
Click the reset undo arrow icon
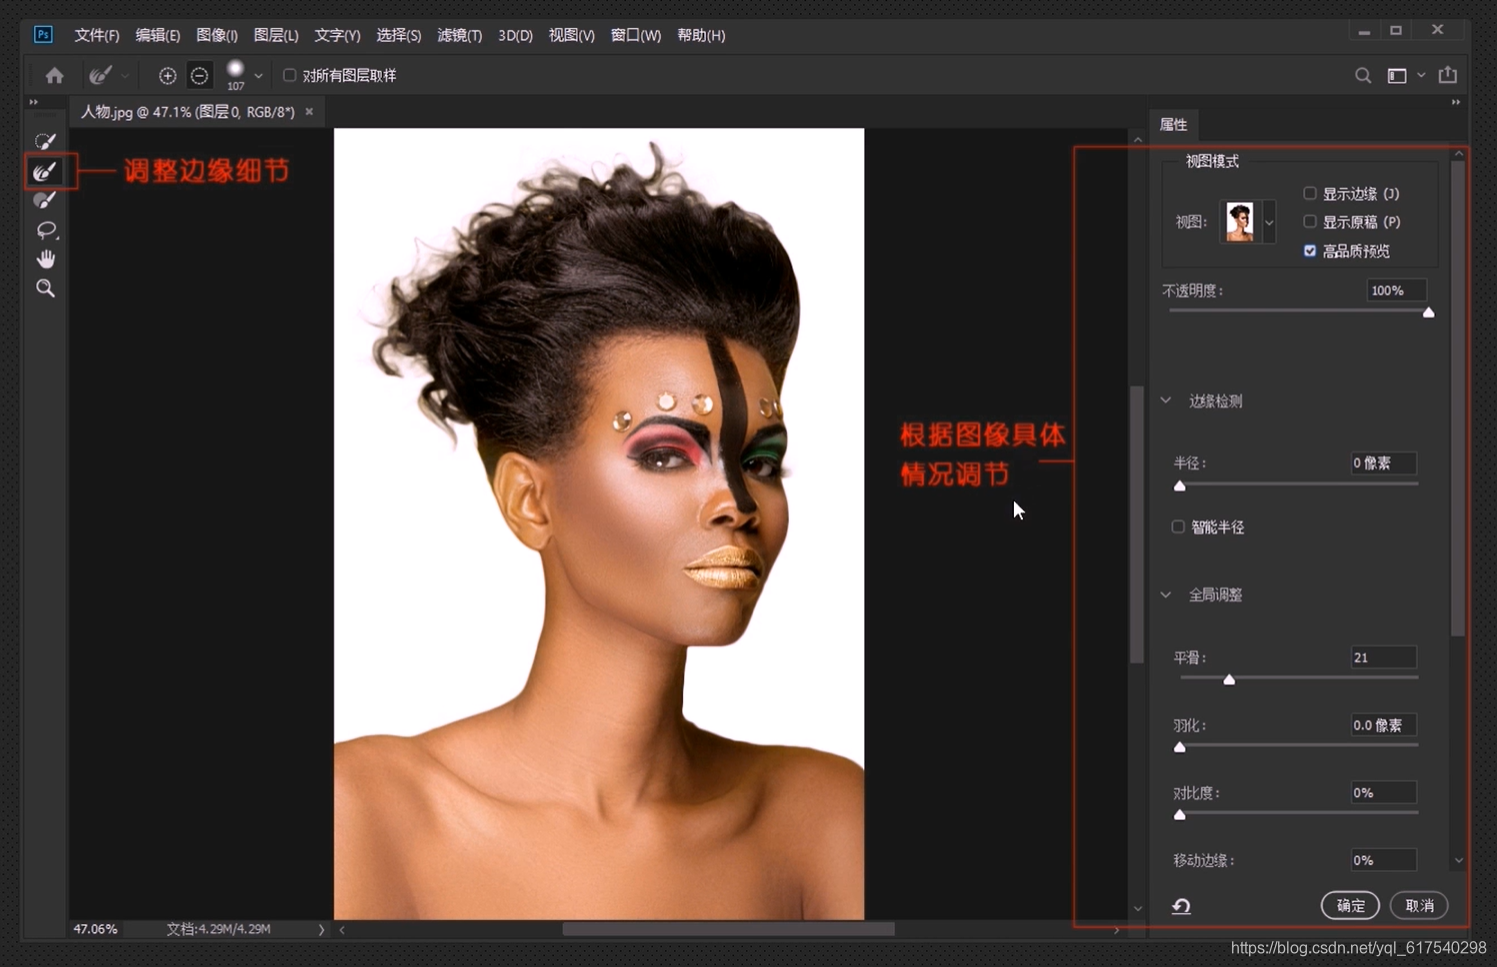[1181, 906]
